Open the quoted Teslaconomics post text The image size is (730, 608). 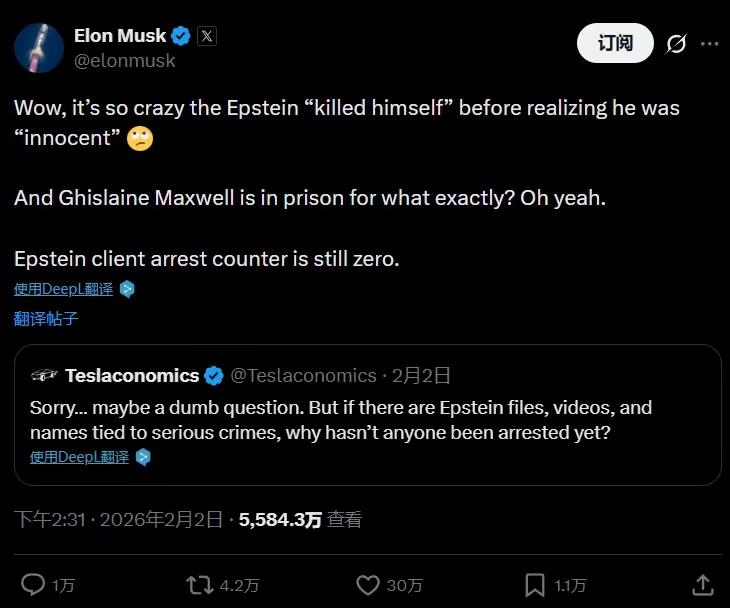340,420
